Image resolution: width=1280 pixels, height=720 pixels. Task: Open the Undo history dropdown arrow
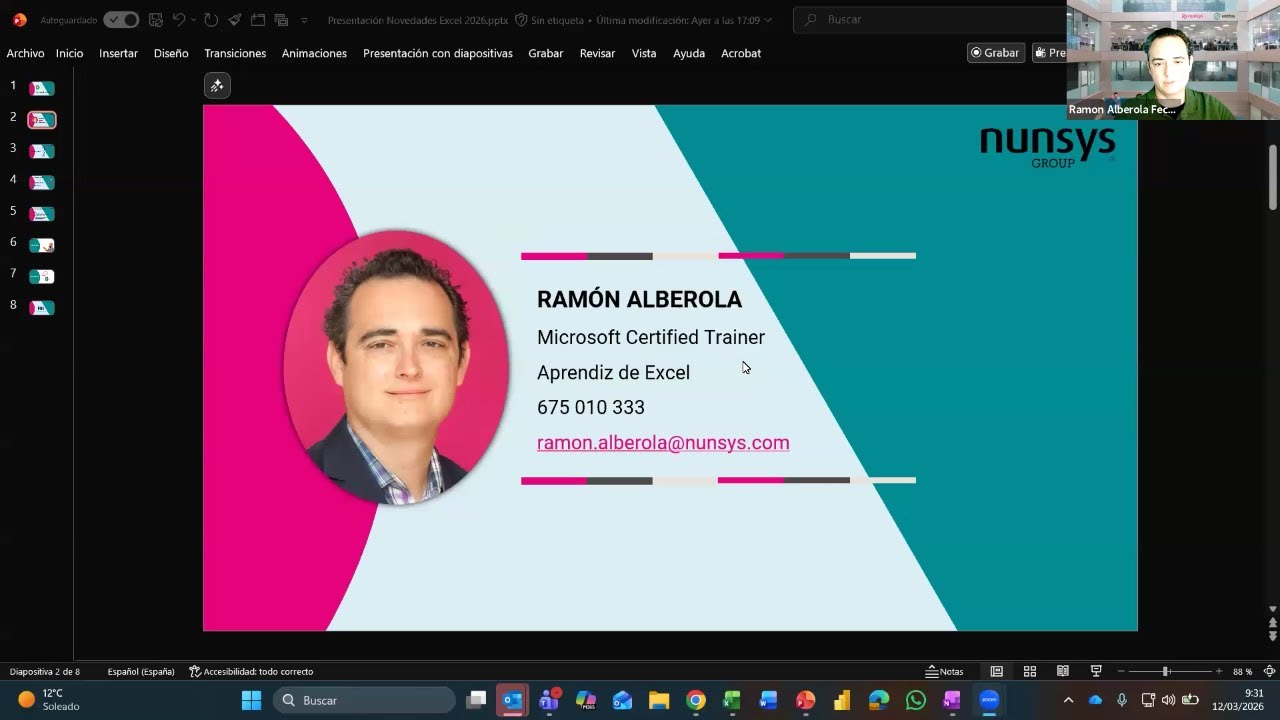click(x=193, y=20)
